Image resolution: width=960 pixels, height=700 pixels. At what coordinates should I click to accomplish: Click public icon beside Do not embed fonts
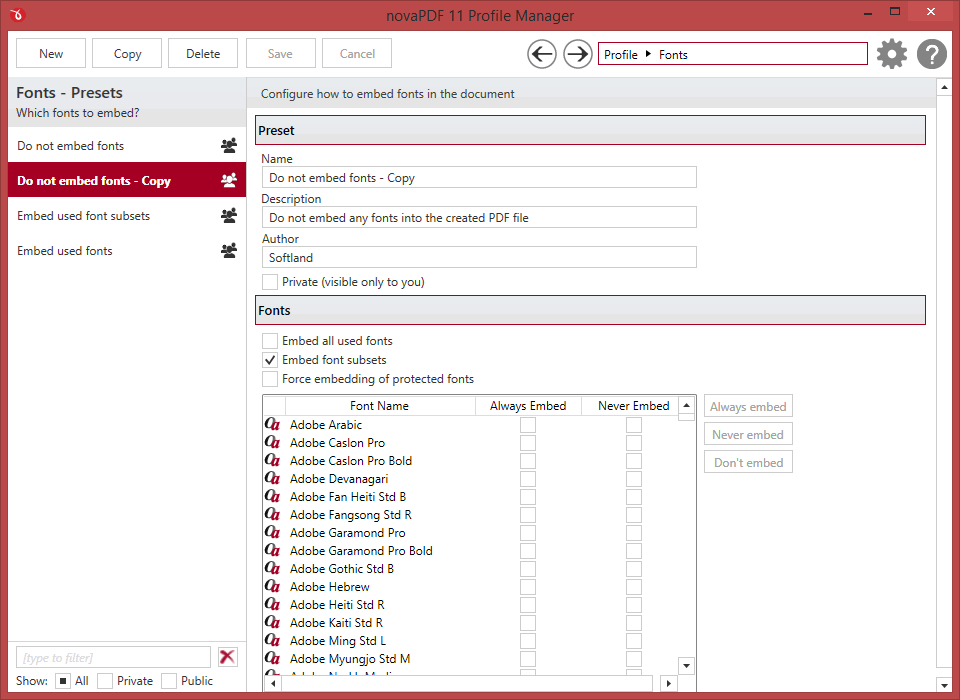pos(229,146)
